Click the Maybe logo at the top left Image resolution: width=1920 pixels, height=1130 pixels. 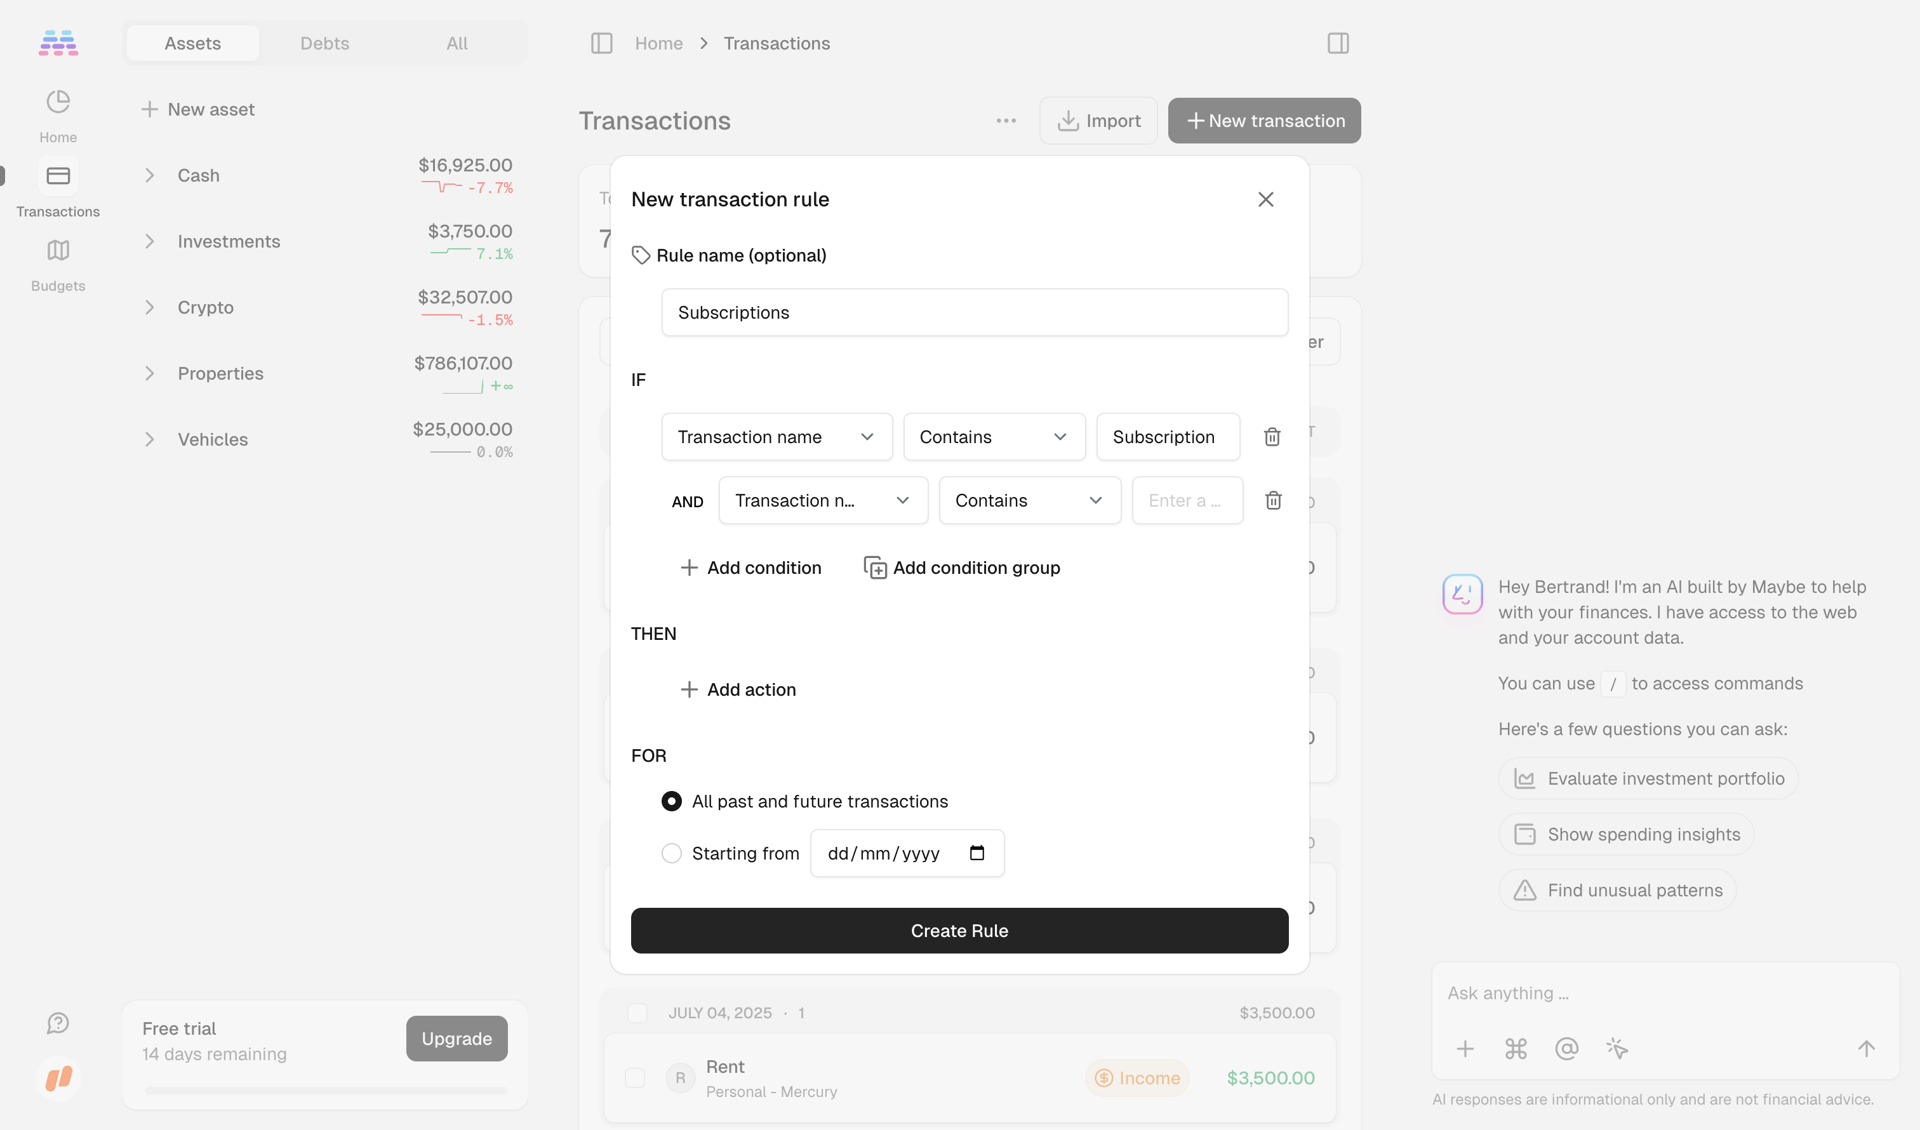click(57, 42)
